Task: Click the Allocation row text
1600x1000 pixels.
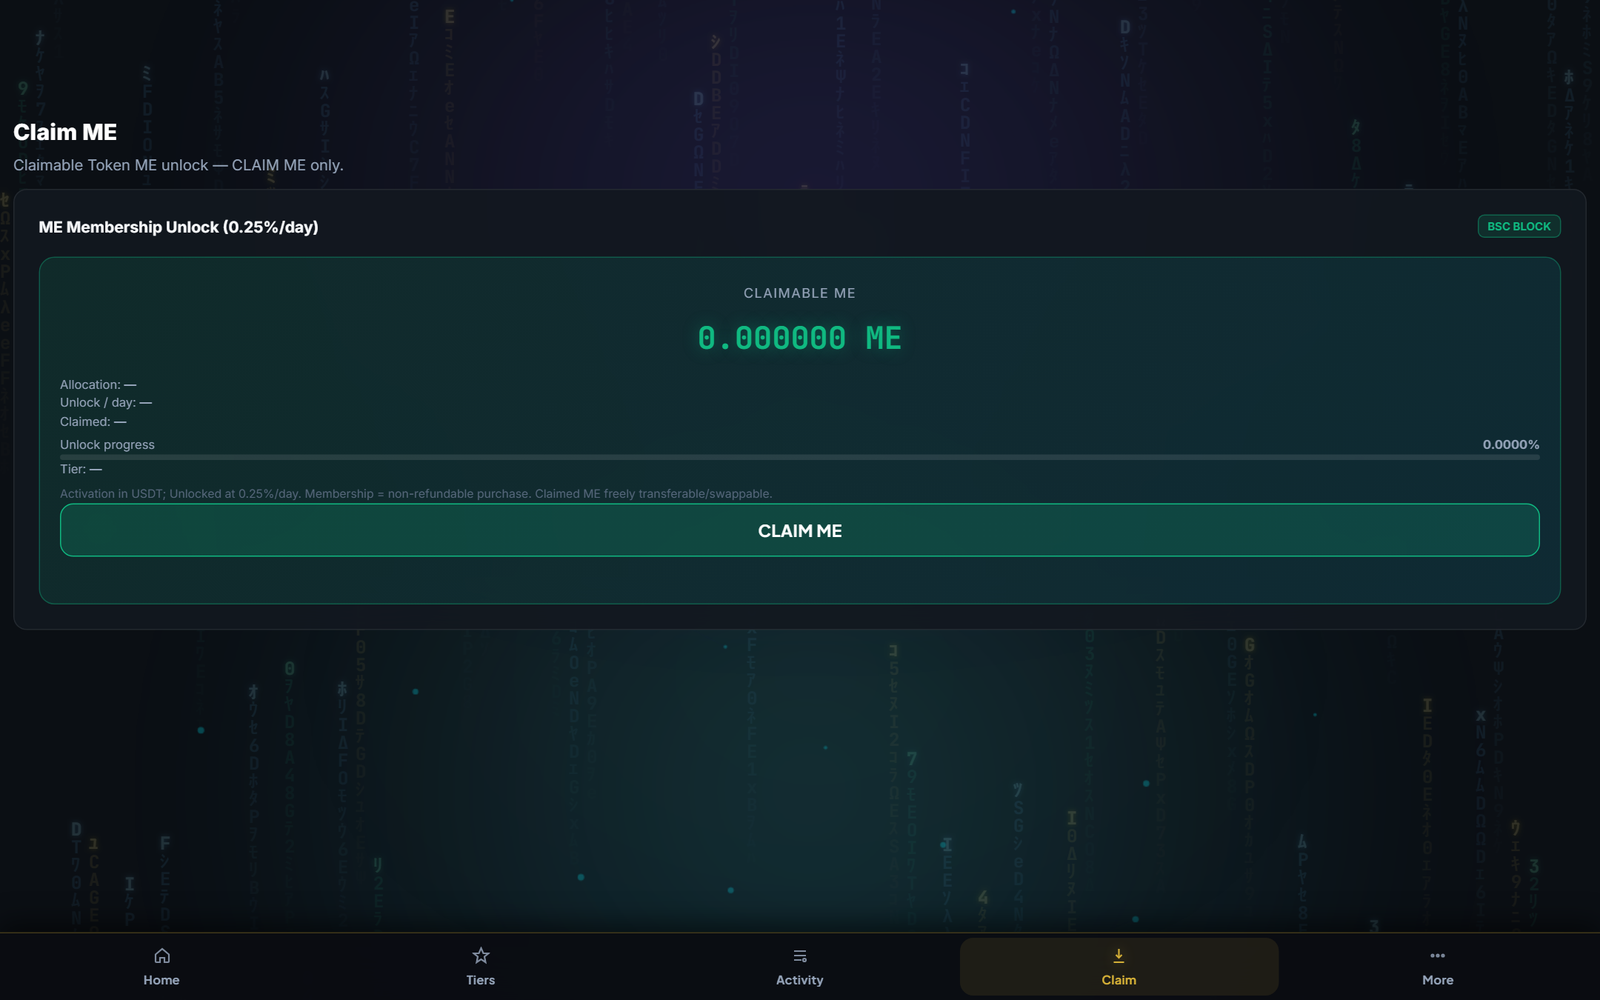Action: click(x=98, y=384)
